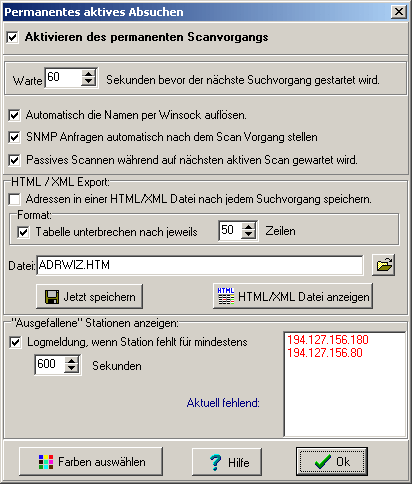Click the question mark Hilfe icon

pyautogui.click(x=215, y=462)
